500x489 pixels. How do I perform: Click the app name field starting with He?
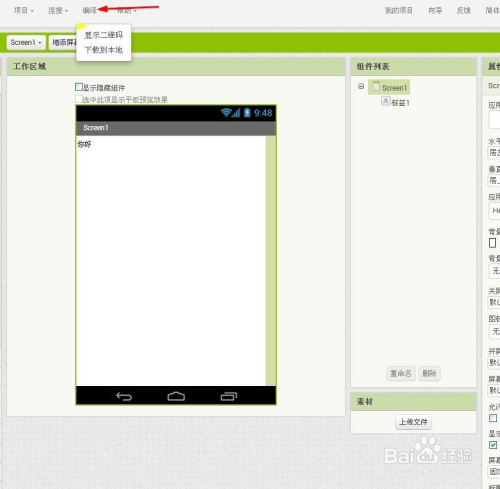(x=494, y=211)
